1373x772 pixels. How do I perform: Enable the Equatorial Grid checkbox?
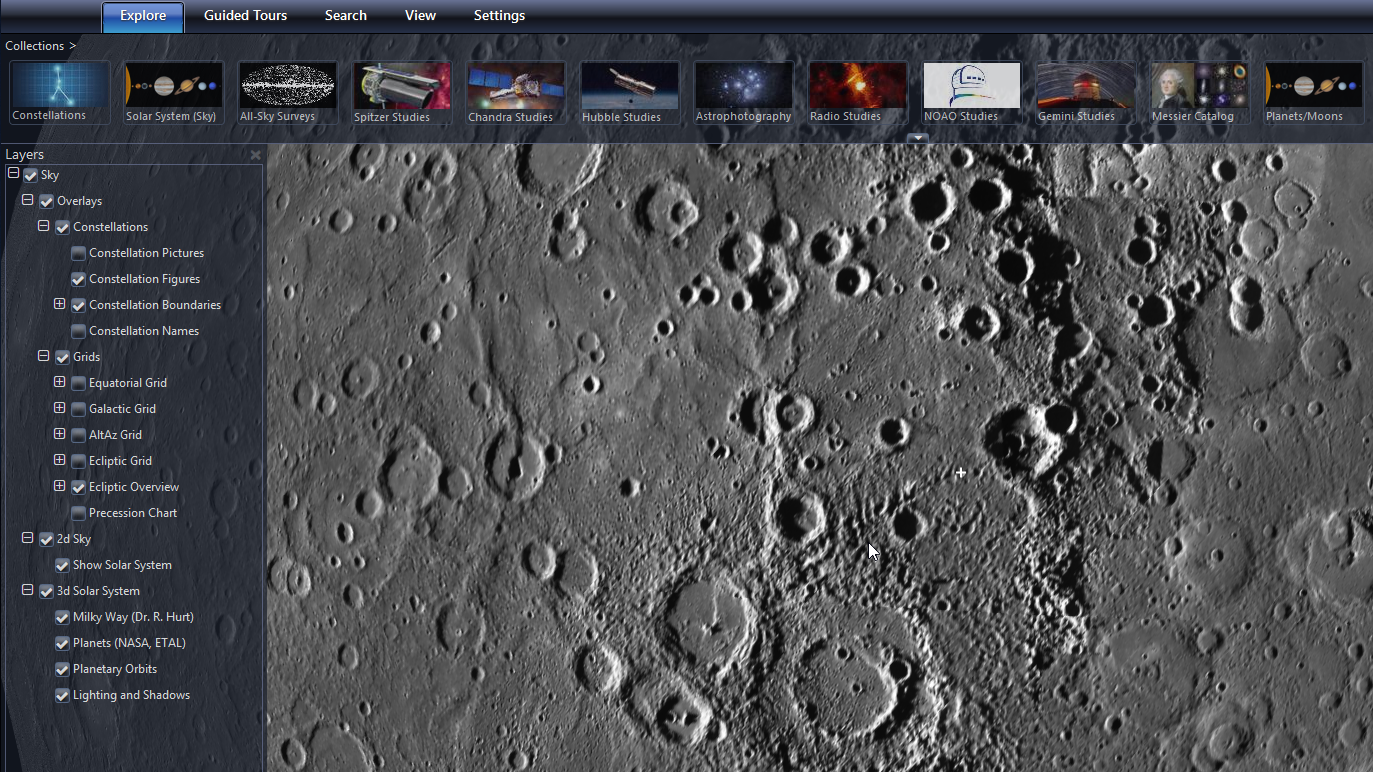pos(78,383)
